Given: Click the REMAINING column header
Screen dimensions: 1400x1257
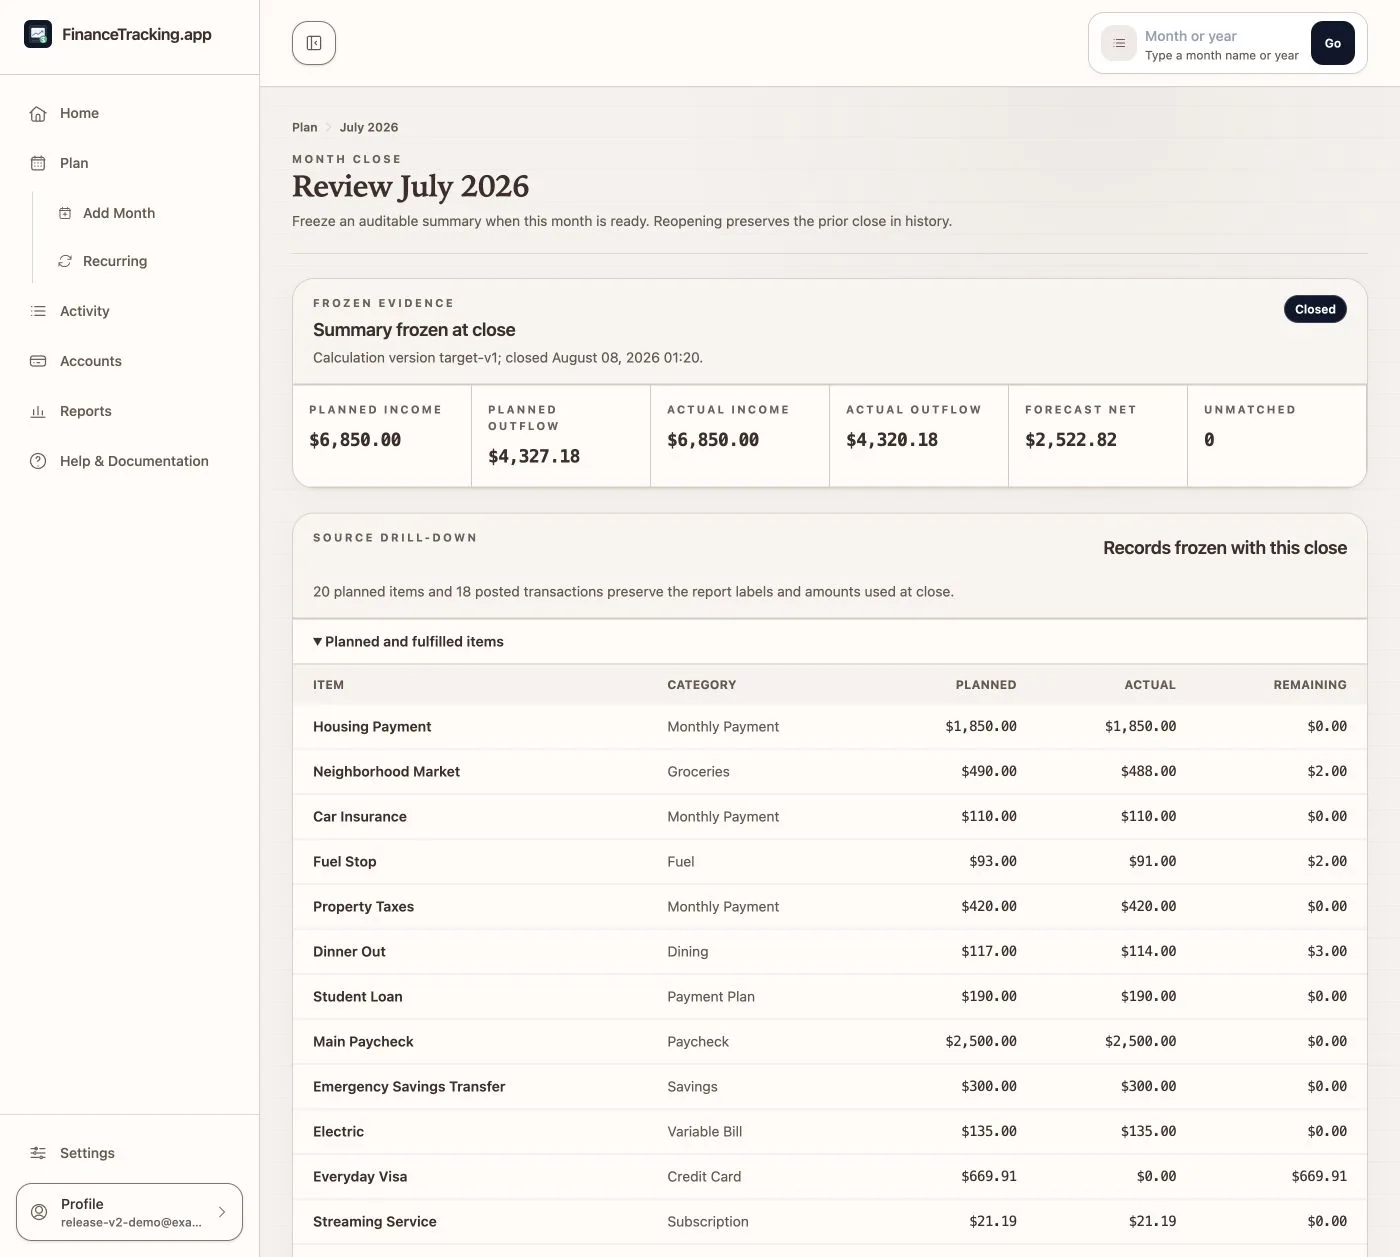Looking at the screenshot, I should pyautogui.click(x=1310, y=685).
